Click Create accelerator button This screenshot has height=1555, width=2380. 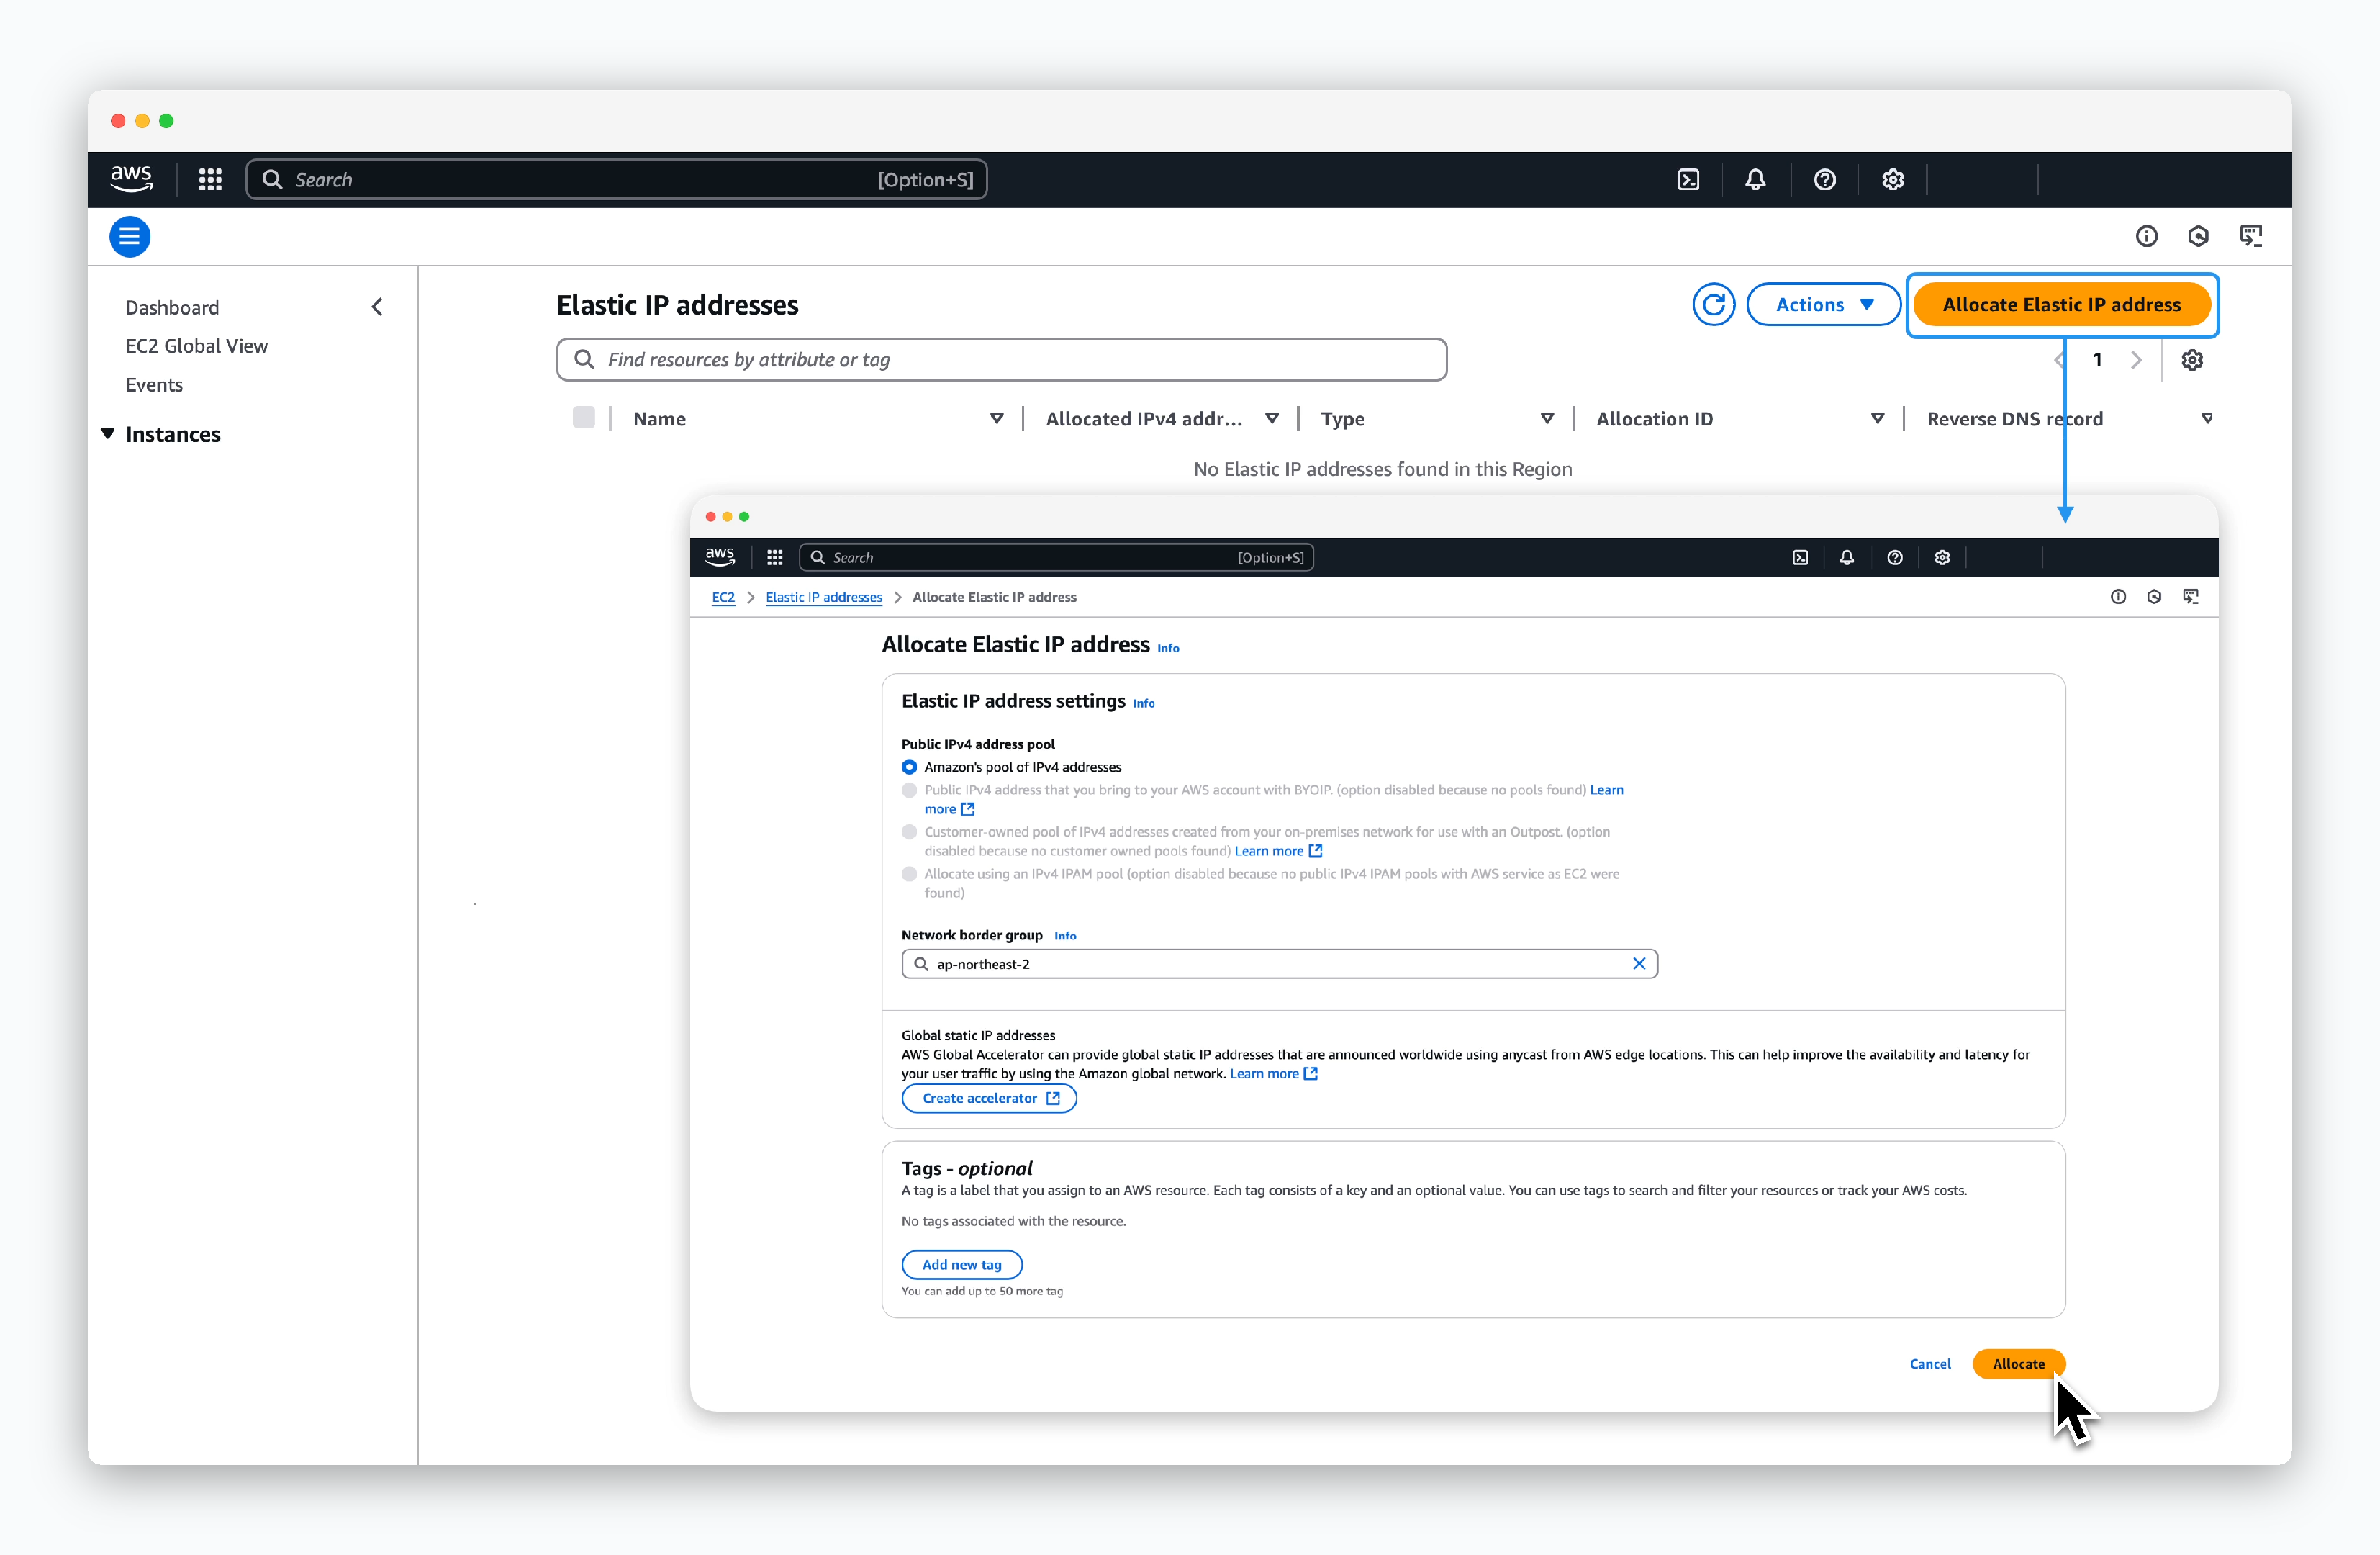pos(989,1098)
